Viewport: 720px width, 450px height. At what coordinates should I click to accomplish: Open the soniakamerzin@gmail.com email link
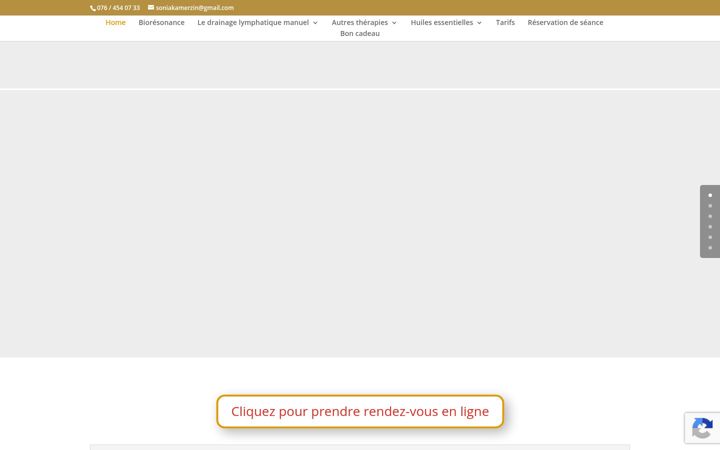click(x=195, y=8)
